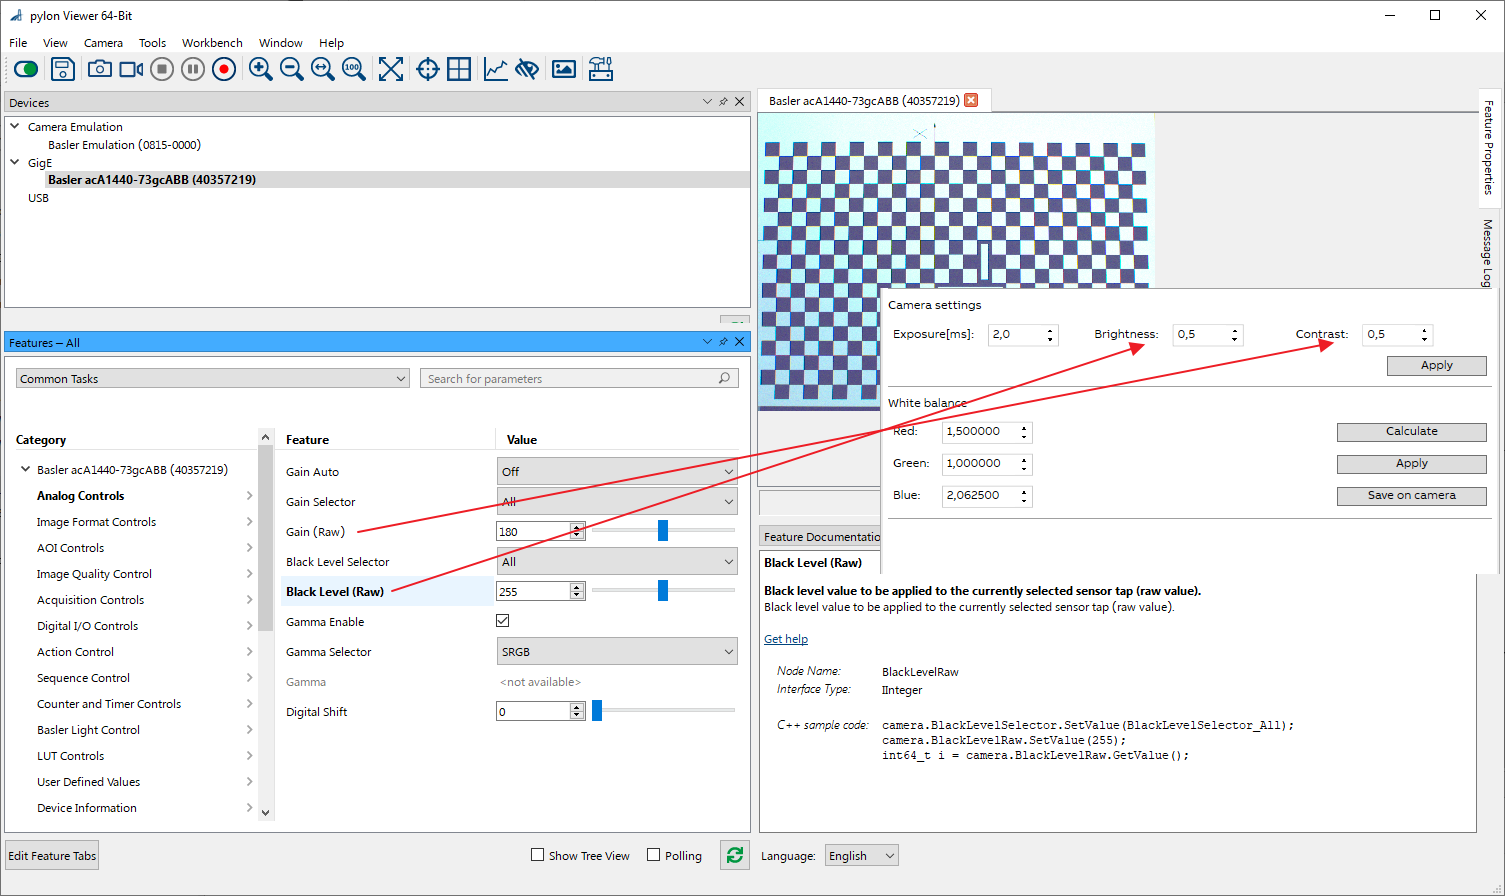Click the fullscreen expand arrows icon
The width and height of the screenshot is (1505, 896).
[391, 69]
